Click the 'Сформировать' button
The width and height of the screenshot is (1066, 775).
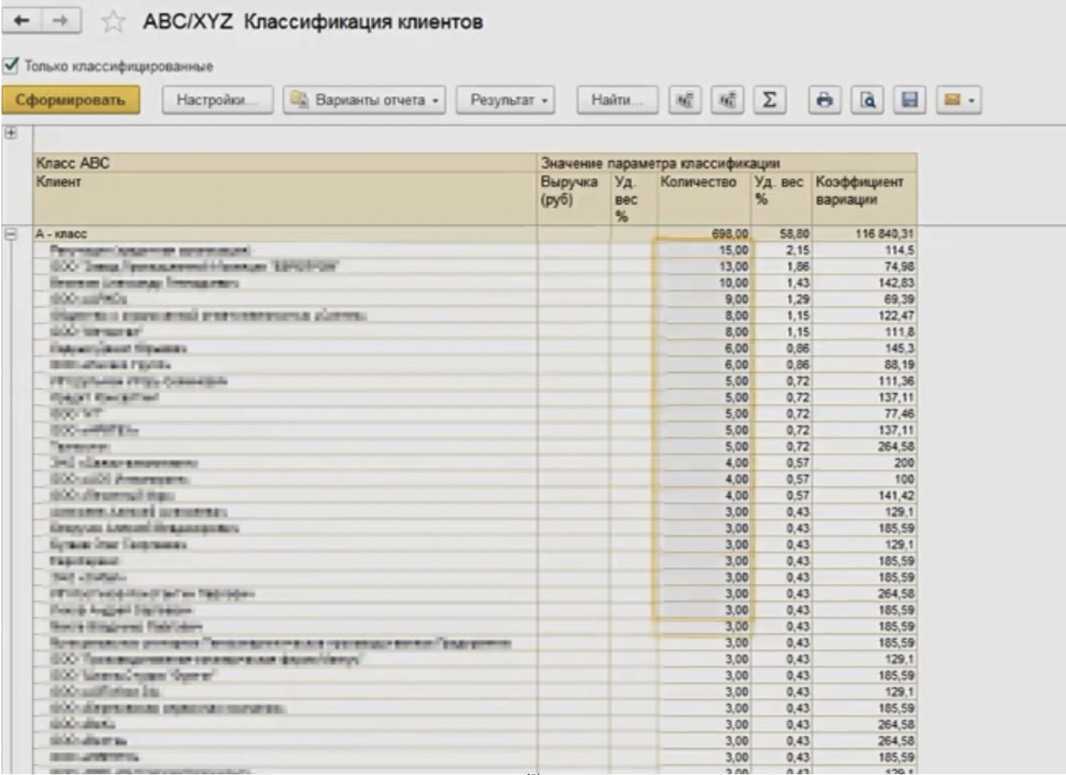70,100
